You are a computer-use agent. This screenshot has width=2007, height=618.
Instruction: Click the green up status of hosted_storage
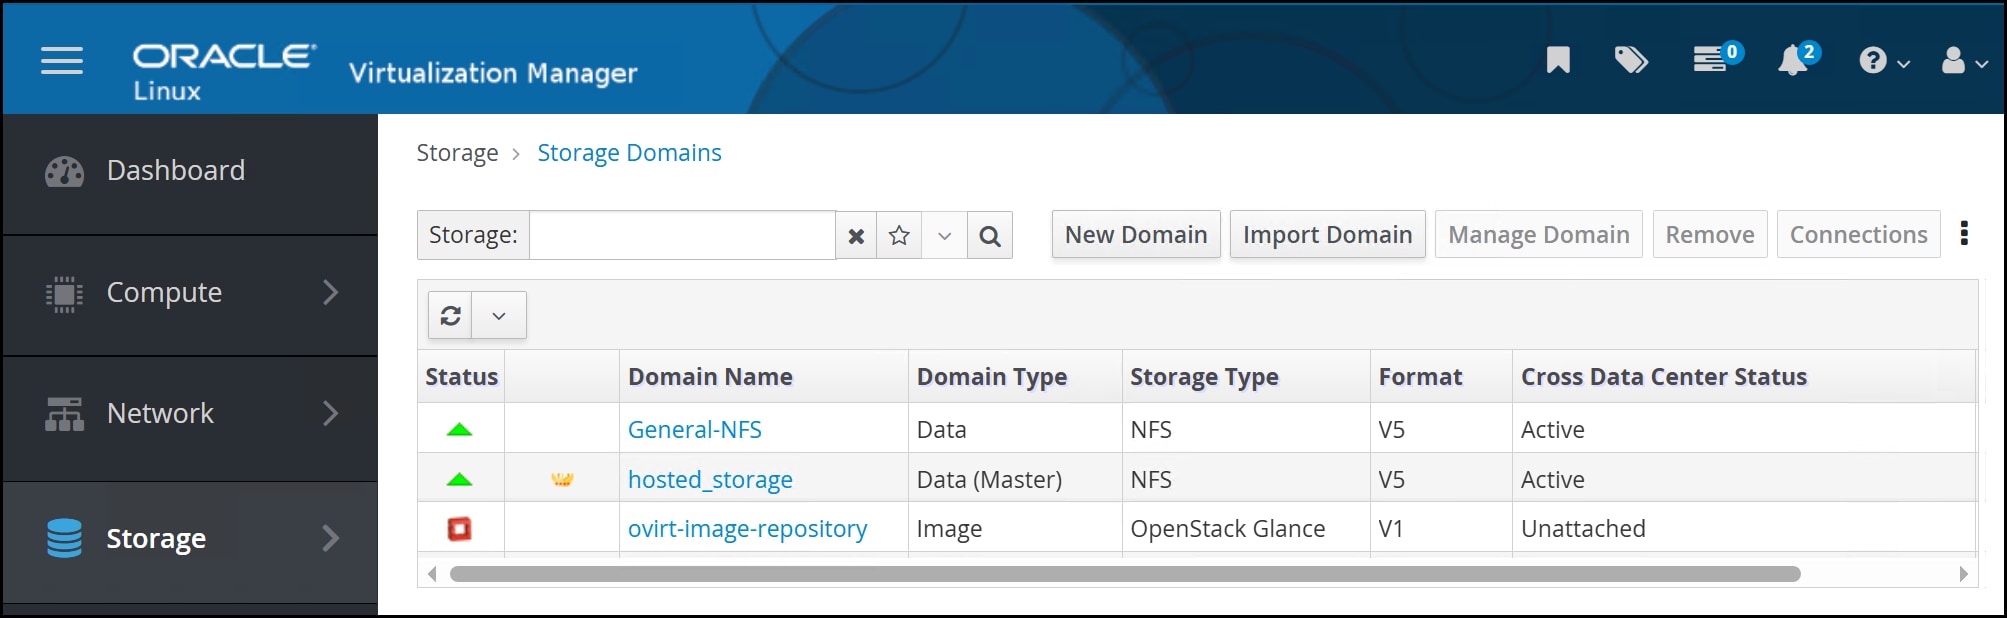click(459, 479)
